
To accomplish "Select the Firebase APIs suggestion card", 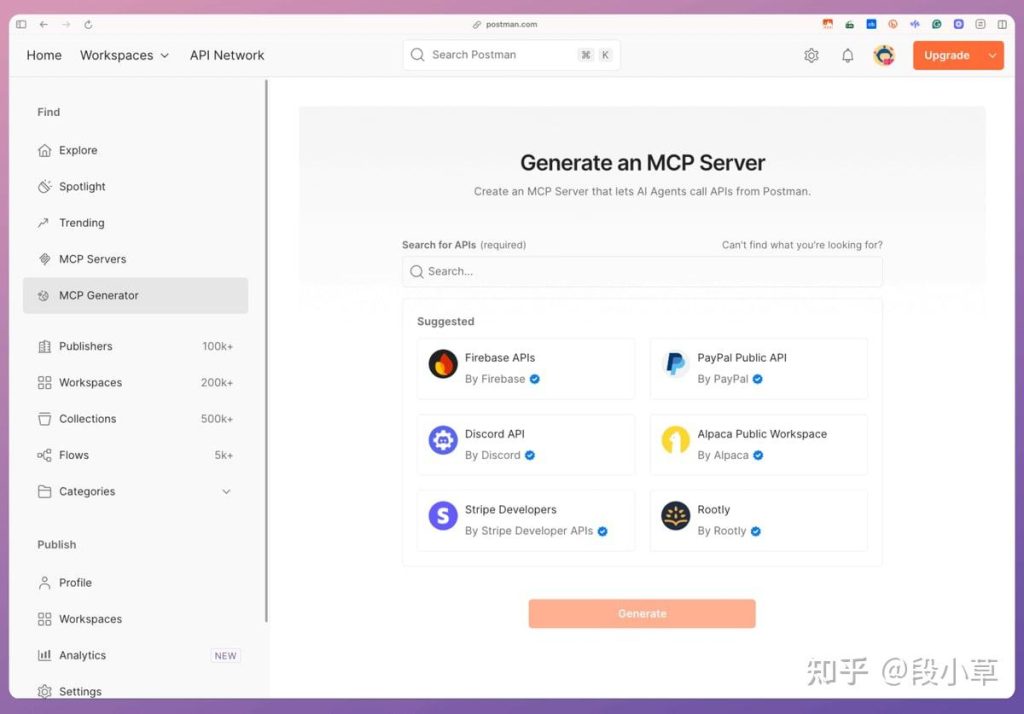I will coord(525,368).
